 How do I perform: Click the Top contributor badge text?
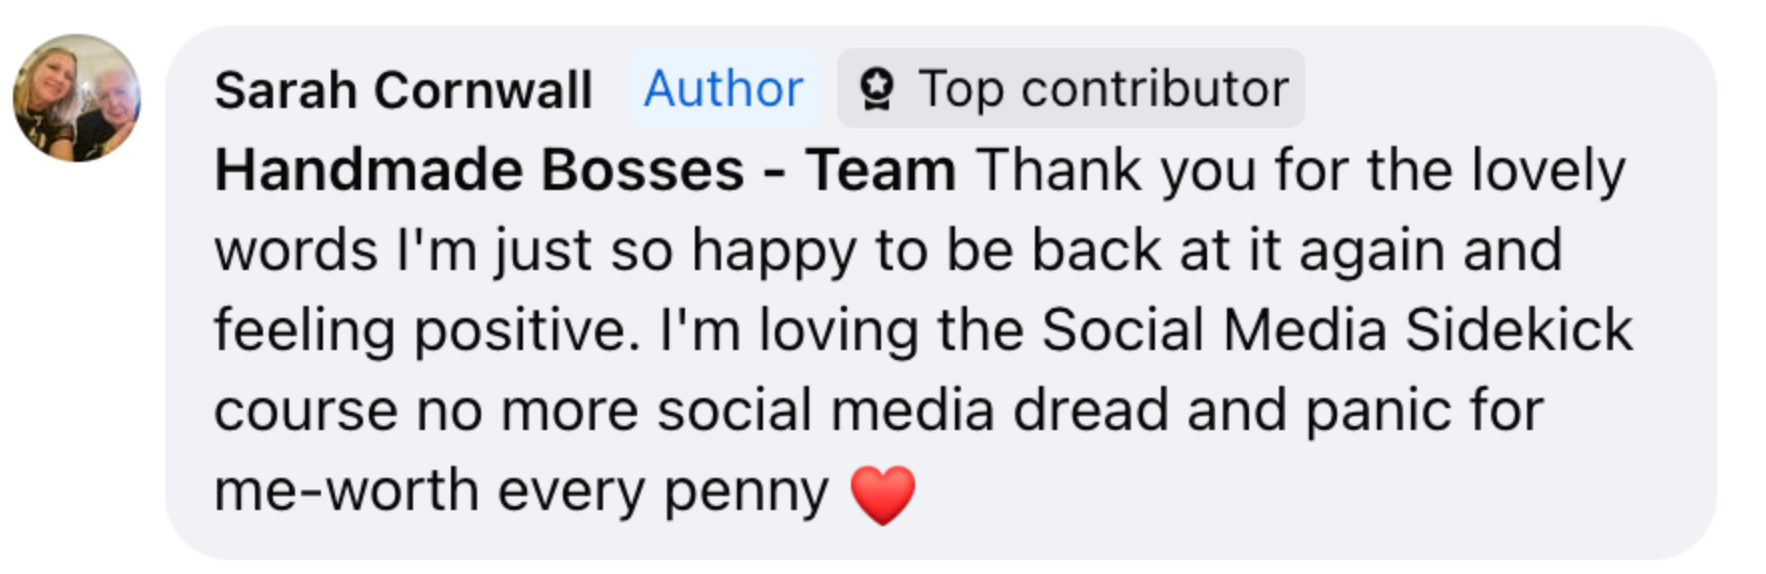(x=1103, y=89)
